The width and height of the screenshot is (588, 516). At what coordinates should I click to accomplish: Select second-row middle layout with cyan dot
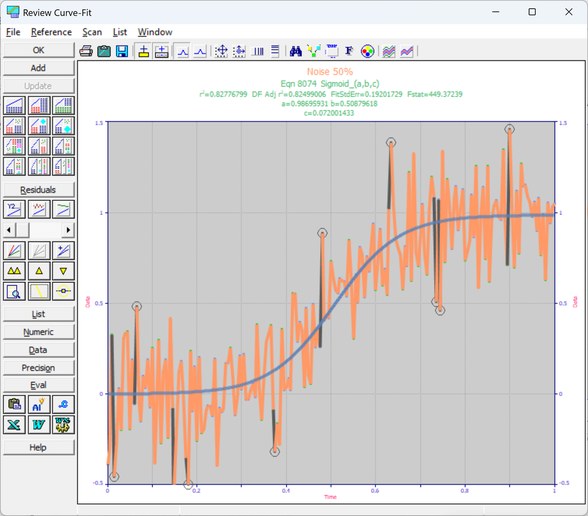[39, 126]
